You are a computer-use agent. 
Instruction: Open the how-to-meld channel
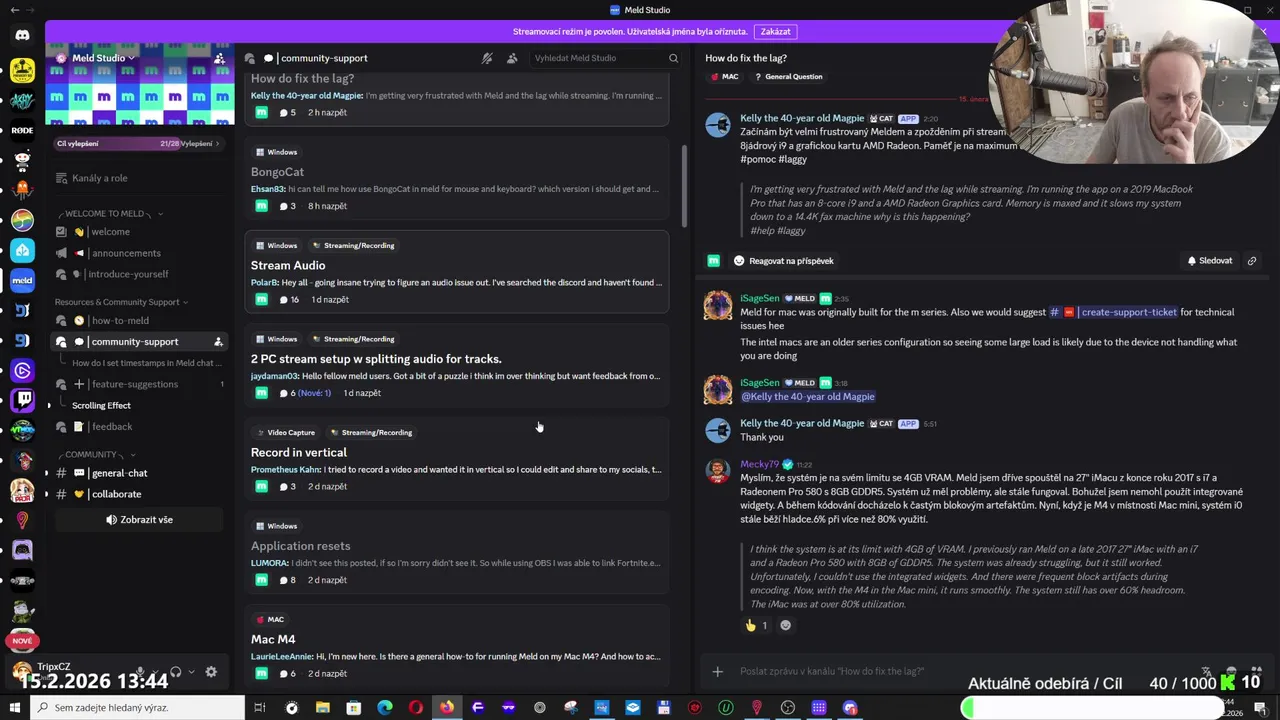pyautogui.click(x=140, y=321)
